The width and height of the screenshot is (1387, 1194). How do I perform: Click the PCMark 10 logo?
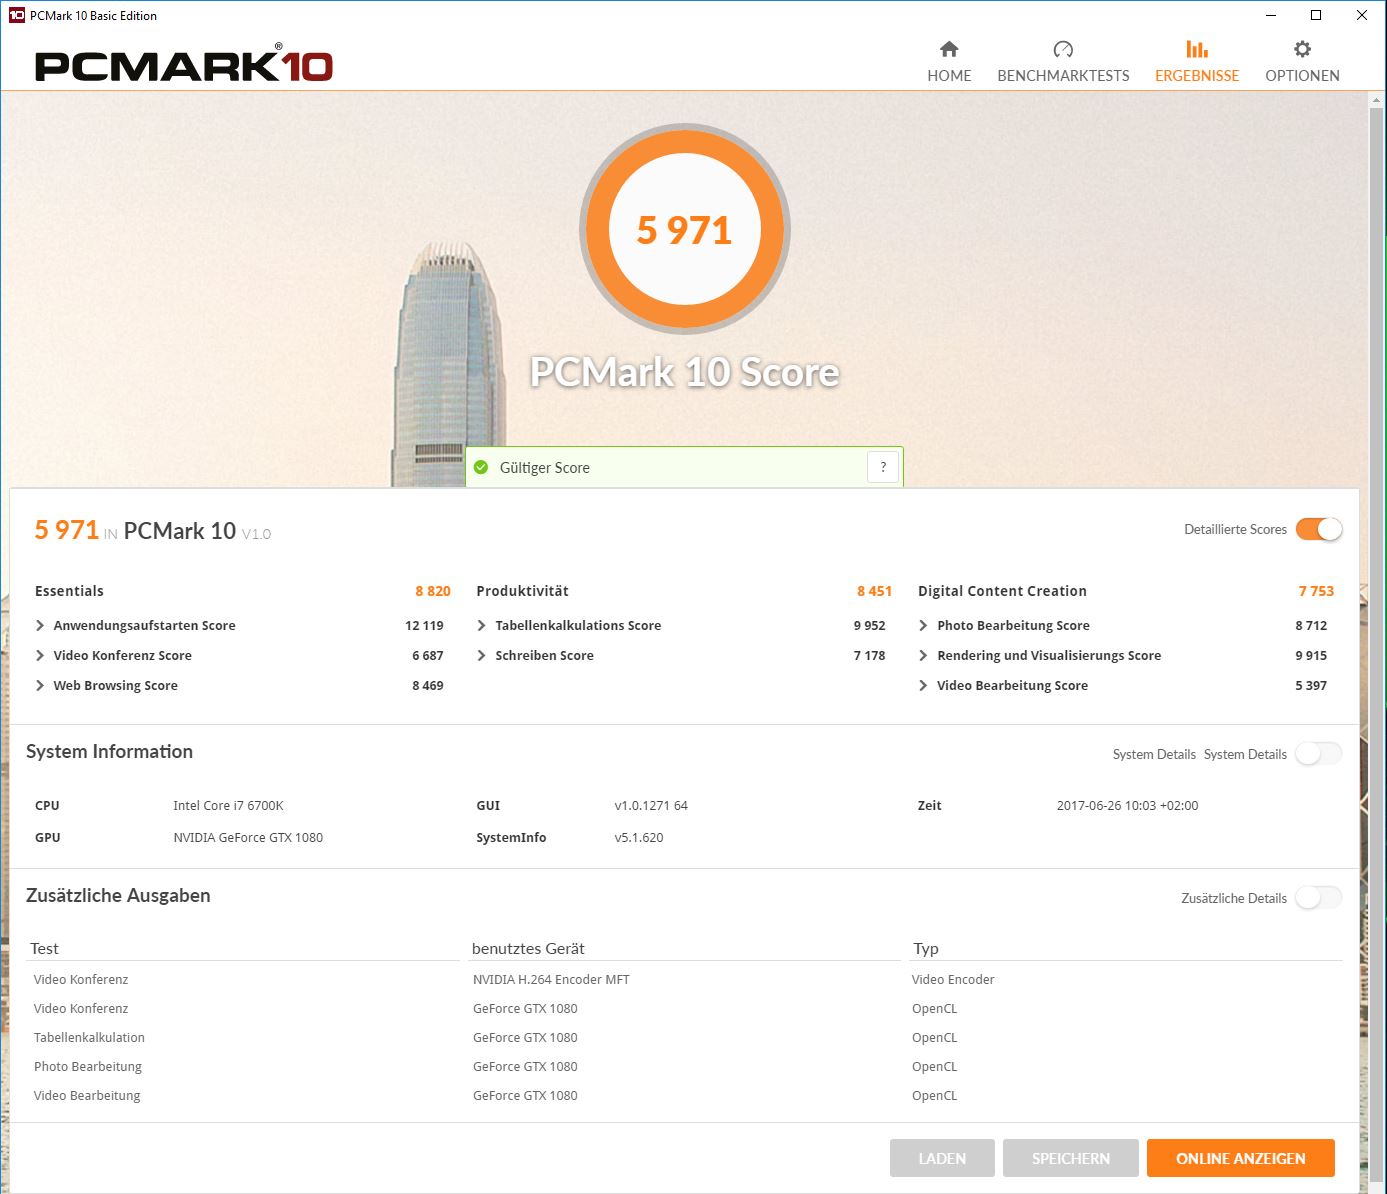184,64
